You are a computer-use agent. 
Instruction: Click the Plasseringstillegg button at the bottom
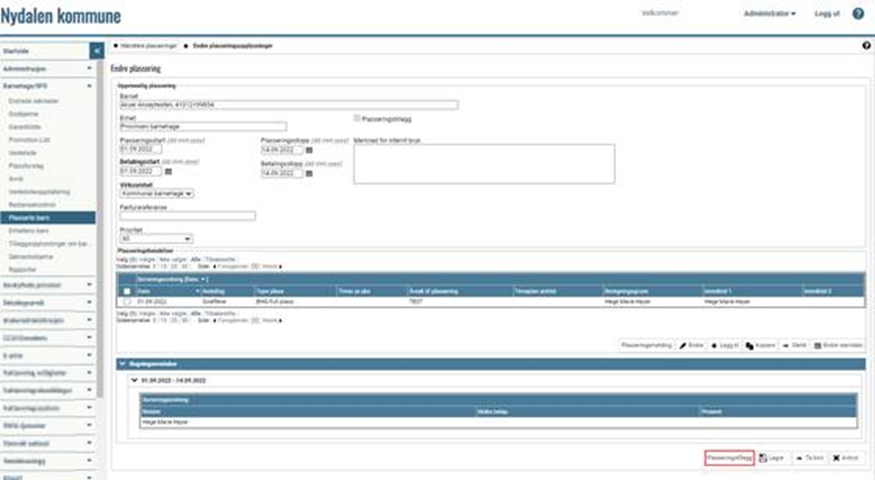pyautogui.click(x=729, y=457)
